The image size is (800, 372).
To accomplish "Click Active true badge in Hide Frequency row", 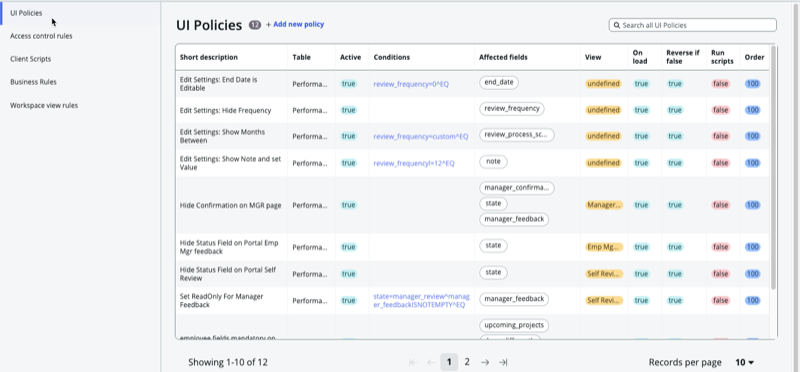I will click(x=348, y=110).
